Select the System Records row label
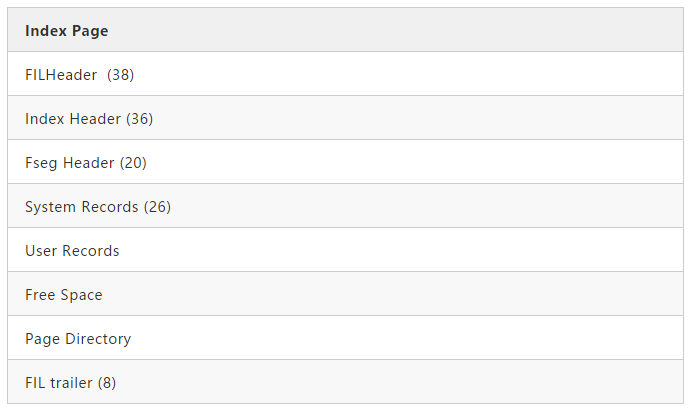Viewport: 692px width, 408px height. tap(82, 207)
